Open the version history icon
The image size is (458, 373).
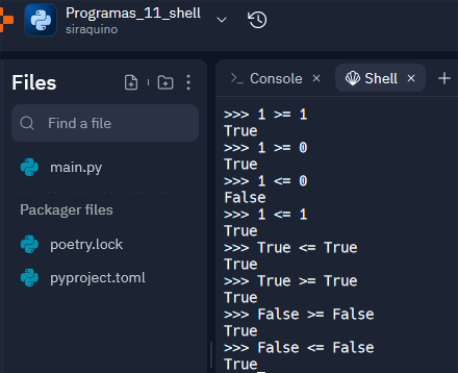click(257, 20)
